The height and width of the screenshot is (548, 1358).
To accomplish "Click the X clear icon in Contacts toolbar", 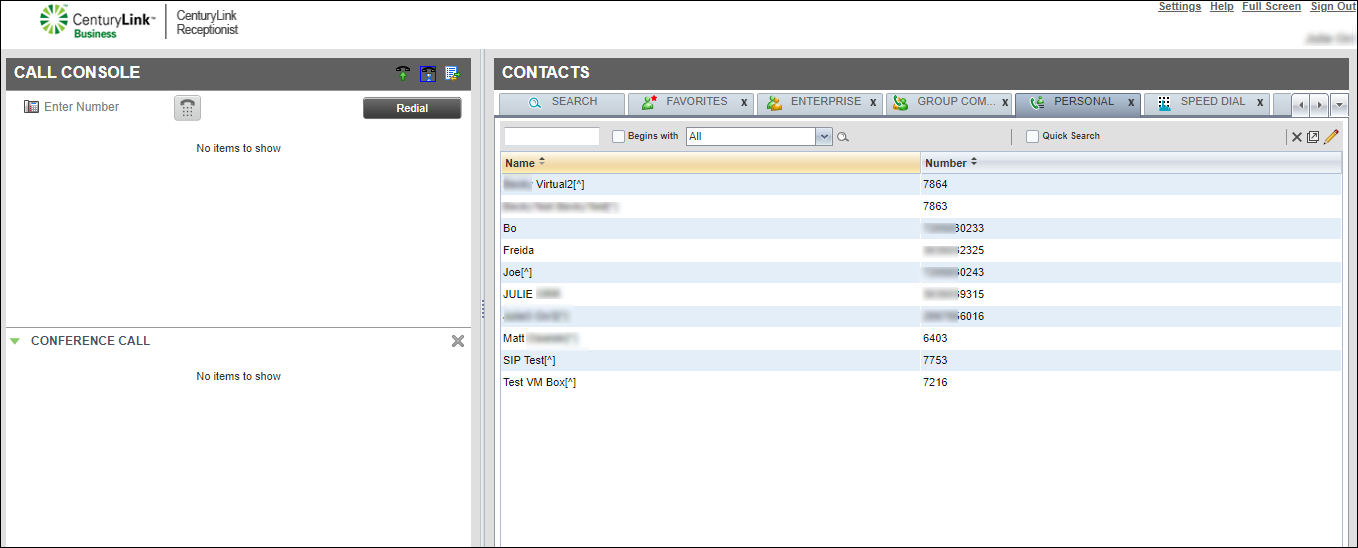I will (1297, 137).
